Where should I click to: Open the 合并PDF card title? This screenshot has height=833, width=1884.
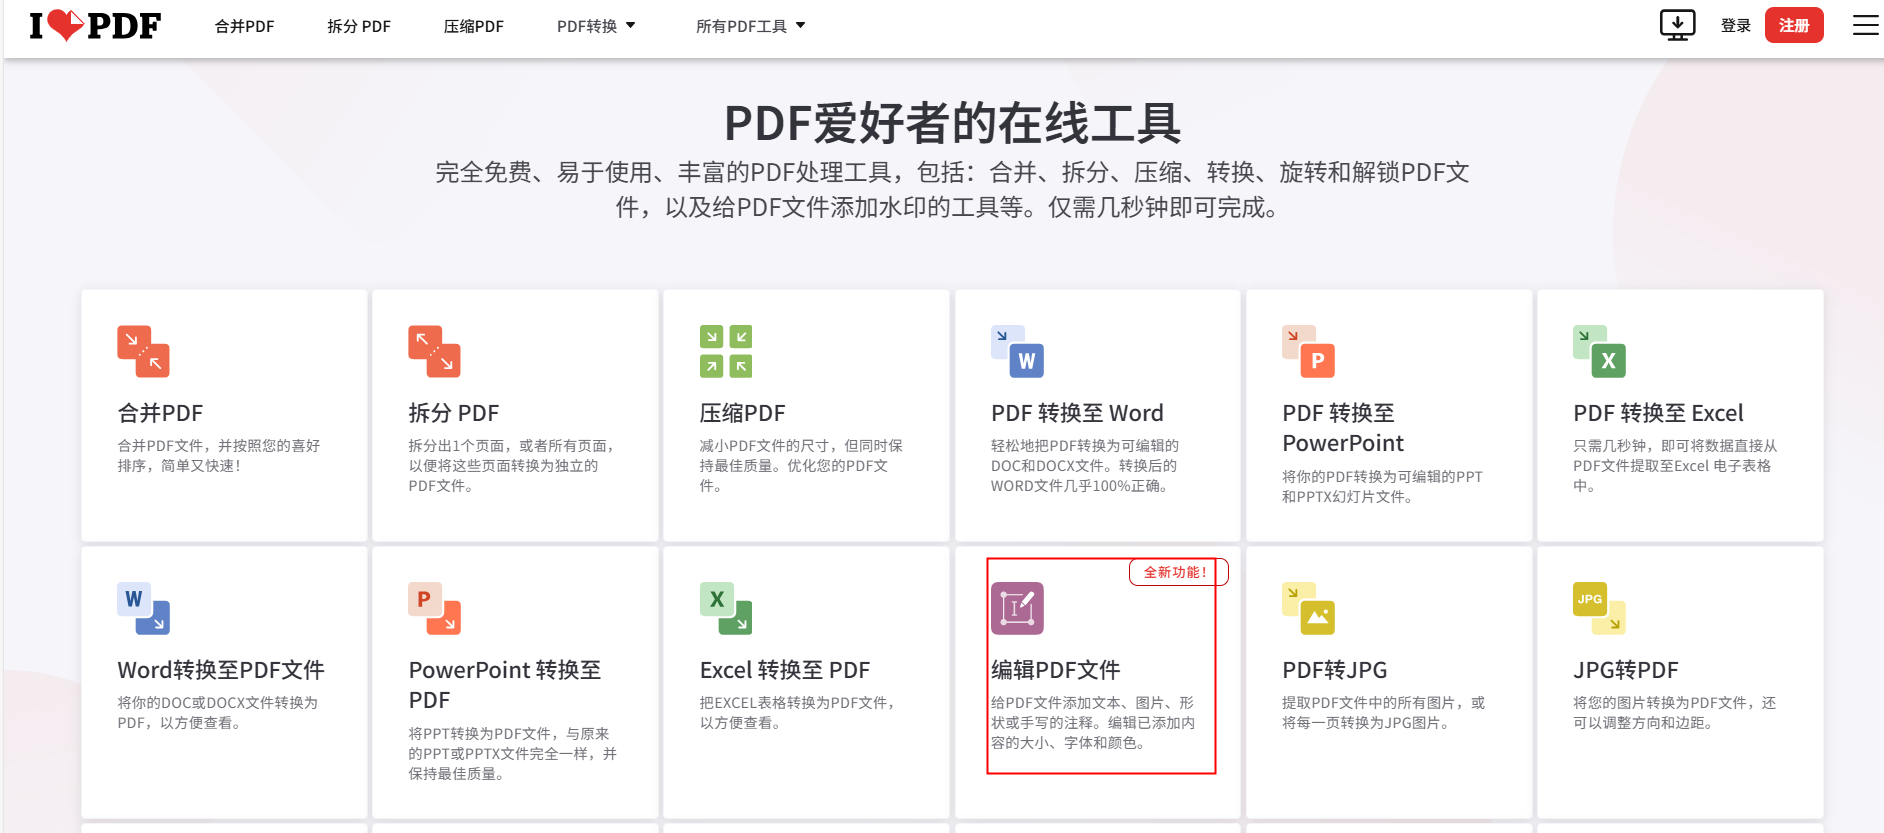point(160,413)
